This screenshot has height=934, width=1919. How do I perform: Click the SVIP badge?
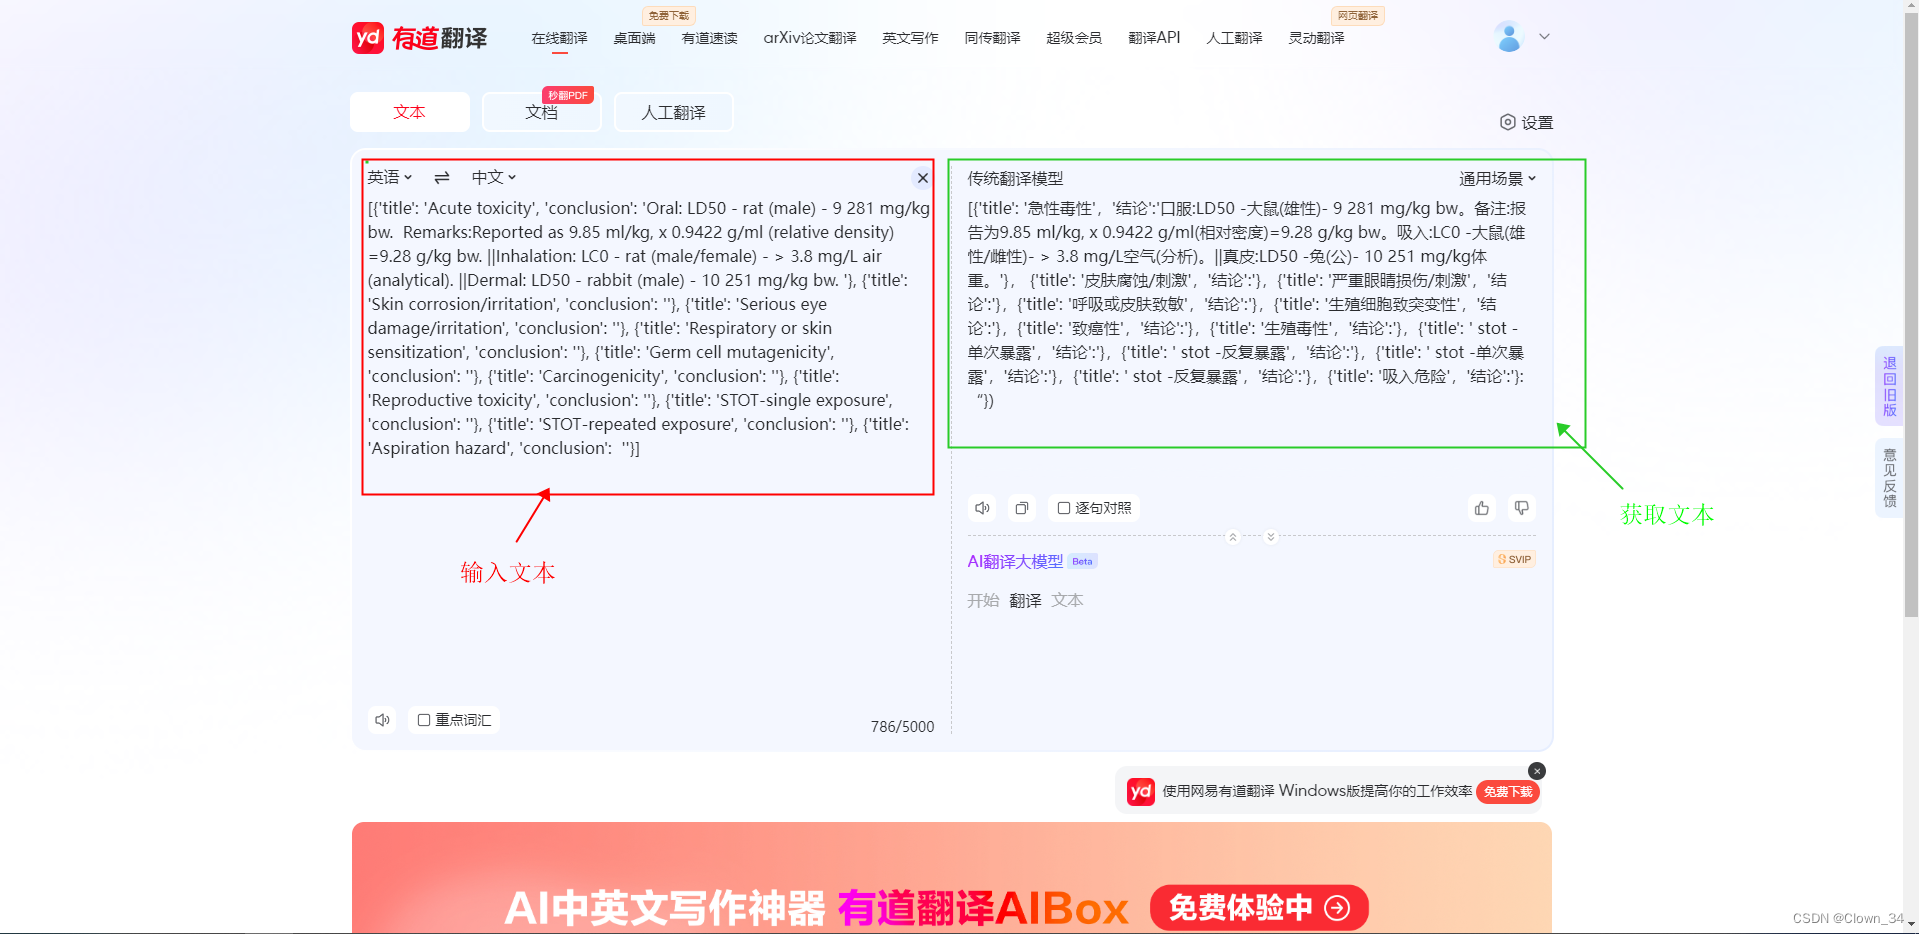click(1513, 559)
